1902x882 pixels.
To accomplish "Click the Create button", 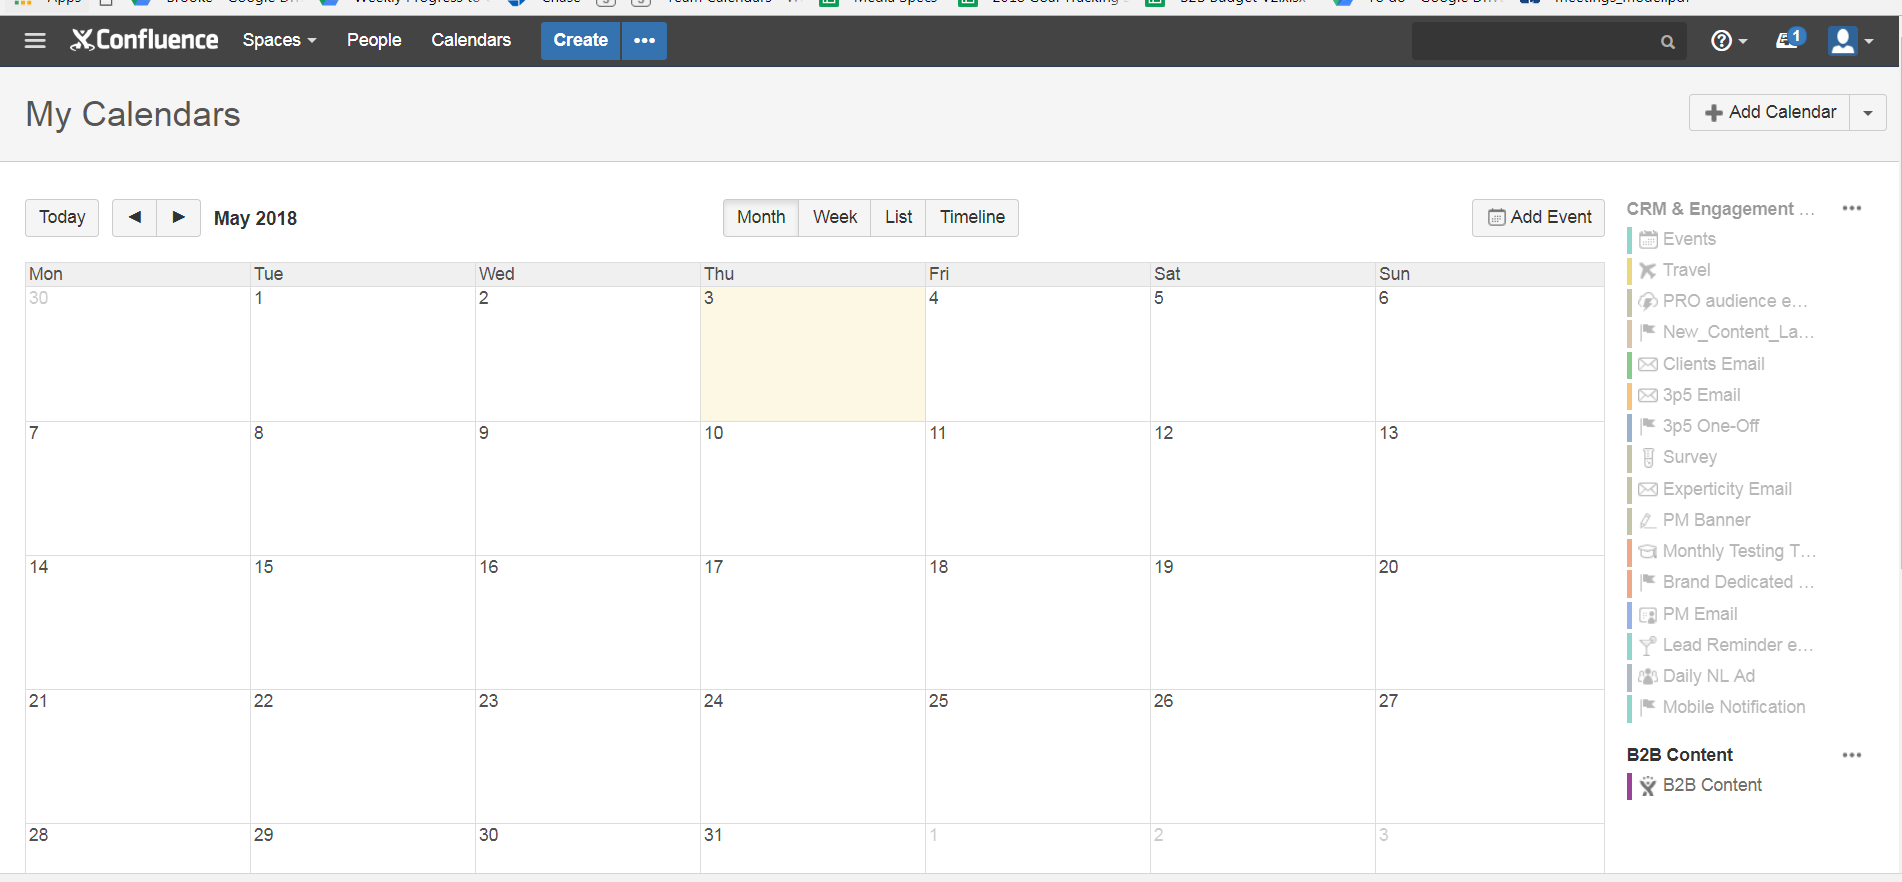I will (x=581, y=40).
